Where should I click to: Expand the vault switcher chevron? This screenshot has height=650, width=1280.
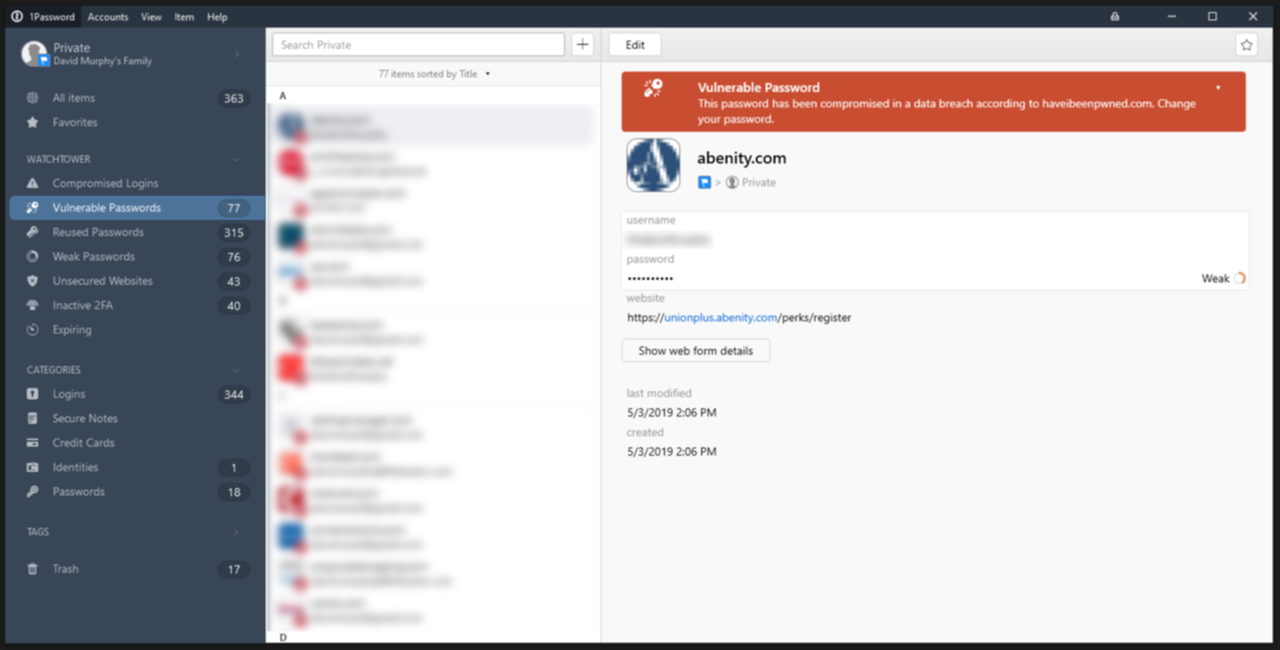[237, 54]
